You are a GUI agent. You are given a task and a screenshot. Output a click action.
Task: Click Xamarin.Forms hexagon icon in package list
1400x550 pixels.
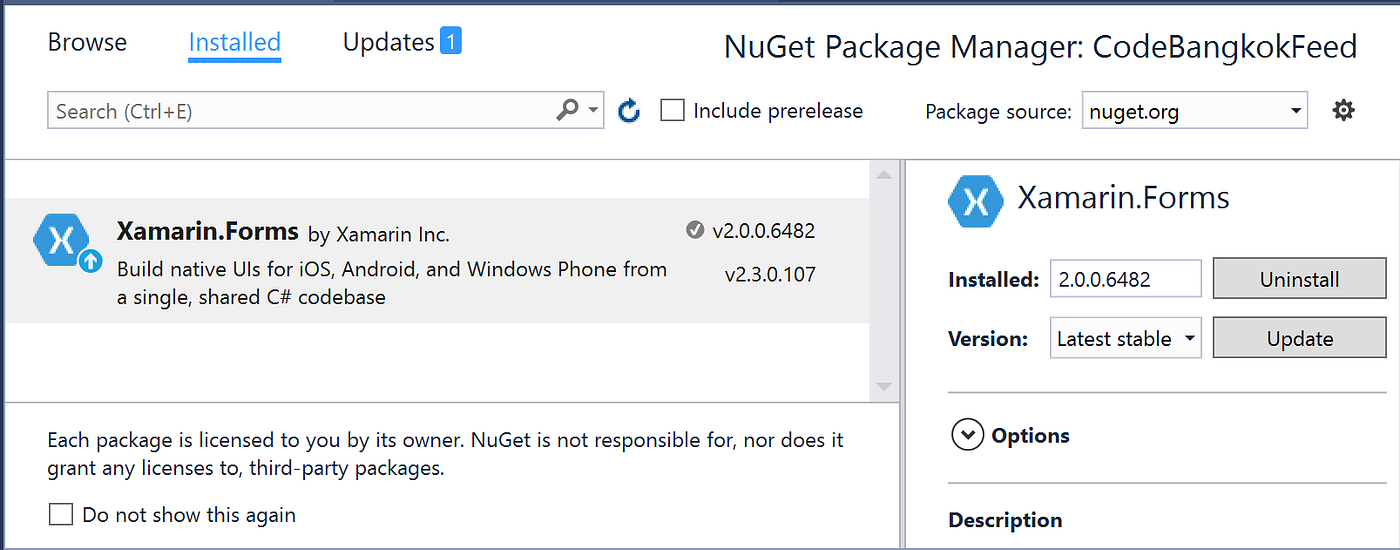click(x=62, y=240)
